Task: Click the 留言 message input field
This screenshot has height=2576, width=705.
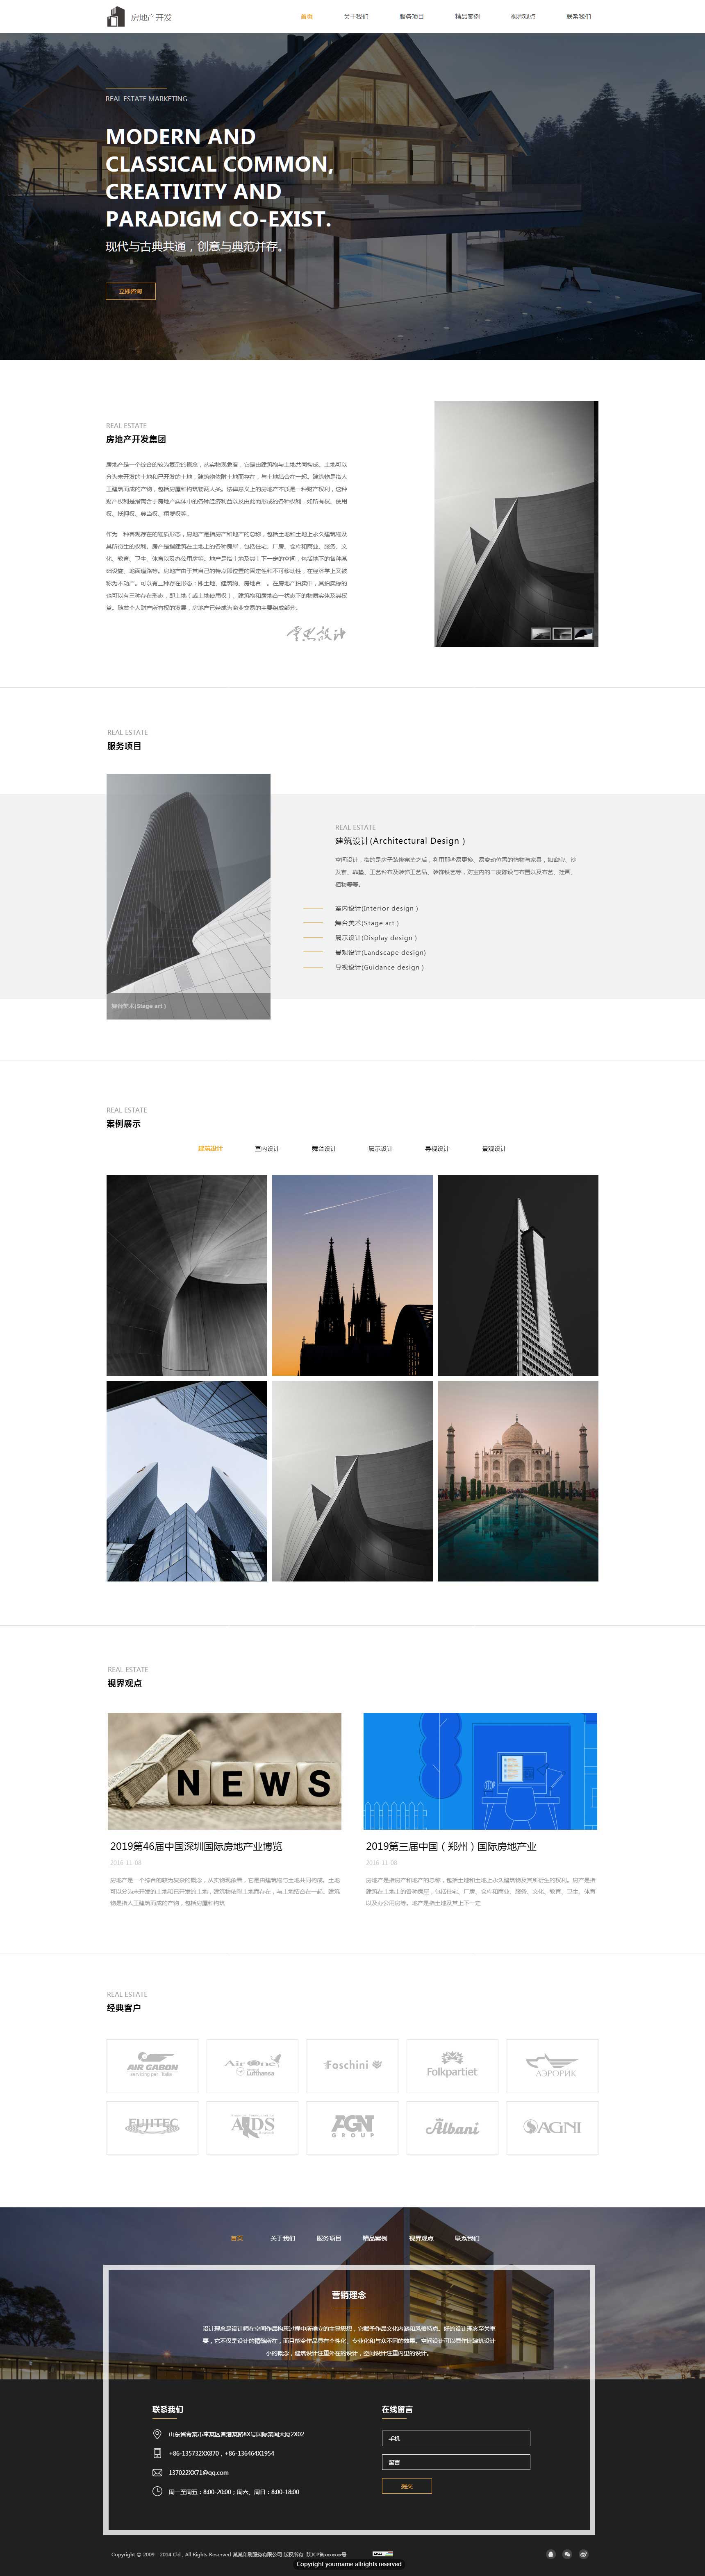Action: click(x=456, y=2462)
